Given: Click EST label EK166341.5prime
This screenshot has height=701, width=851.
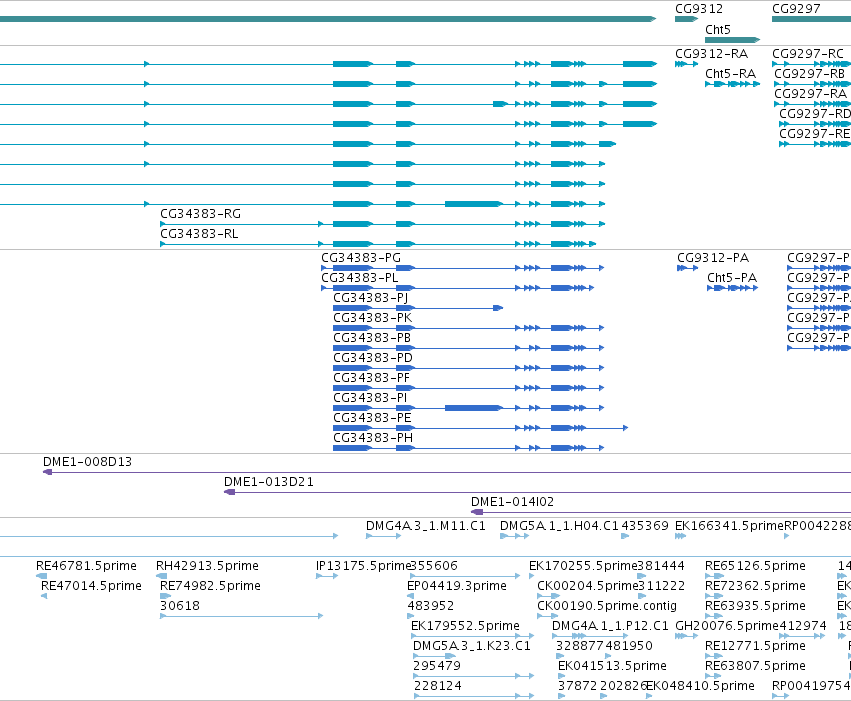Looking at the screenshot, I should (x=729, y=526).
